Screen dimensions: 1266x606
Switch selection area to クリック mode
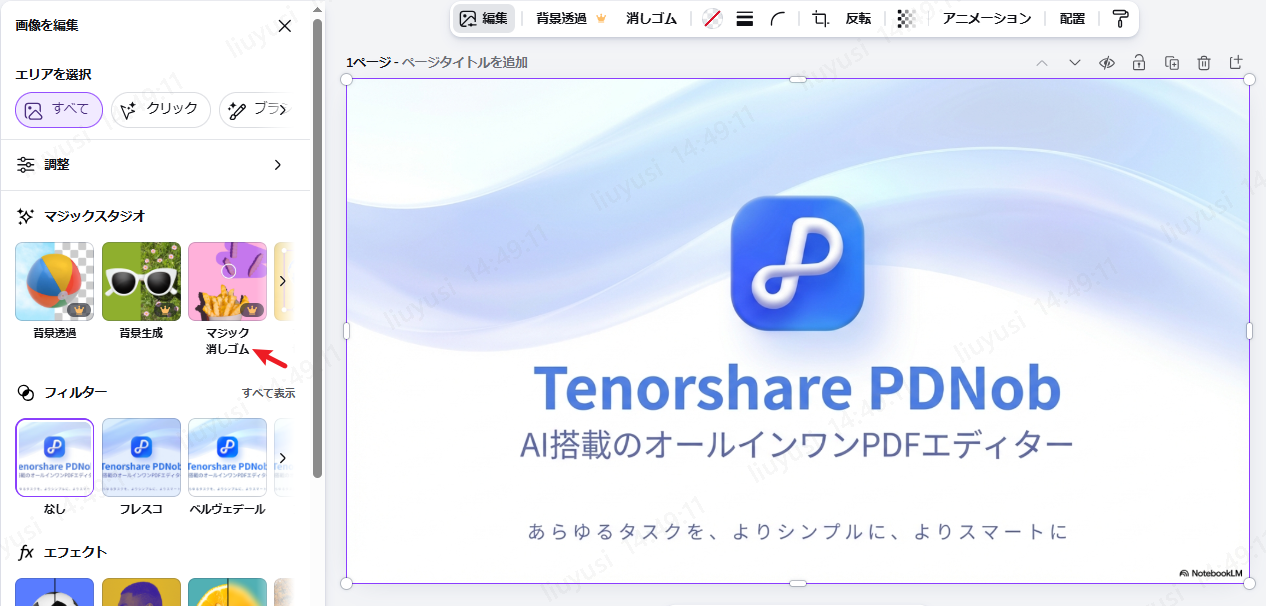(x=160, y=110)
